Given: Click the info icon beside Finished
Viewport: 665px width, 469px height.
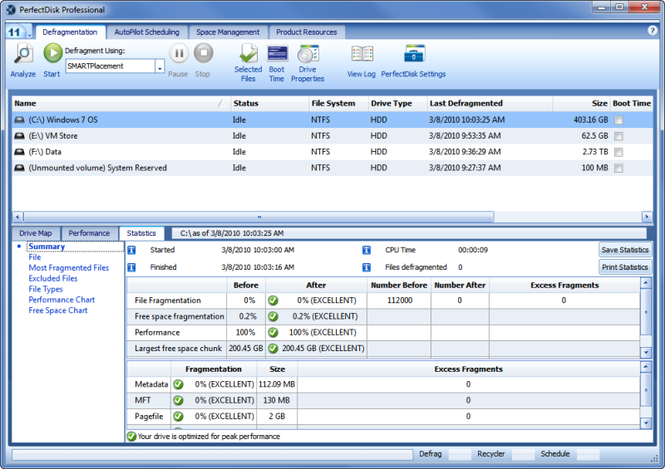Looking at the screenshot, I should tap(132, 268).
